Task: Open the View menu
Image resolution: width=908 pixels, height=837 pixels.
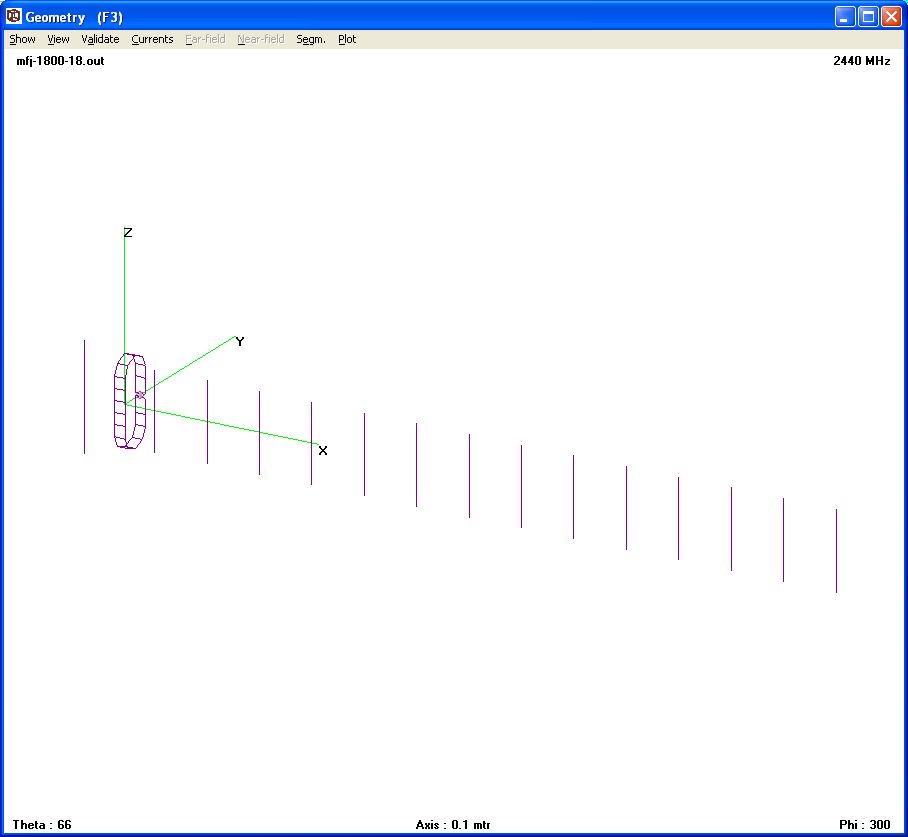Action: tap(57, 39)
